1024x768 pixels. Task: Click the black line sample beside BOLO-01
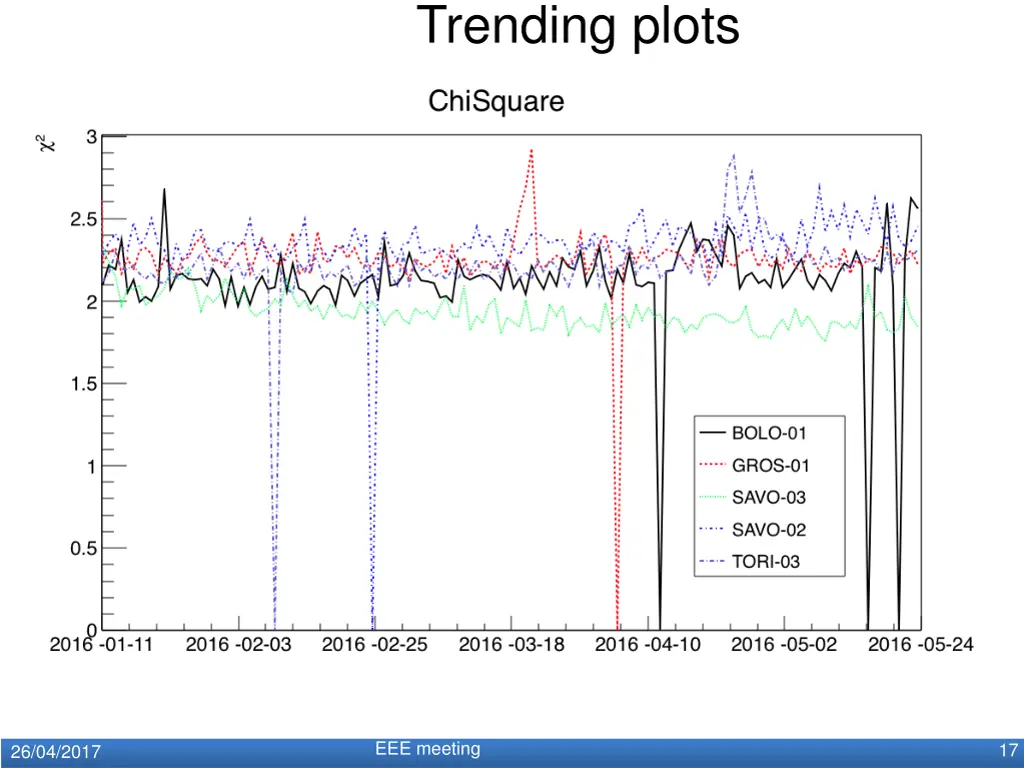pyautogui.click(x=712, y=433)
